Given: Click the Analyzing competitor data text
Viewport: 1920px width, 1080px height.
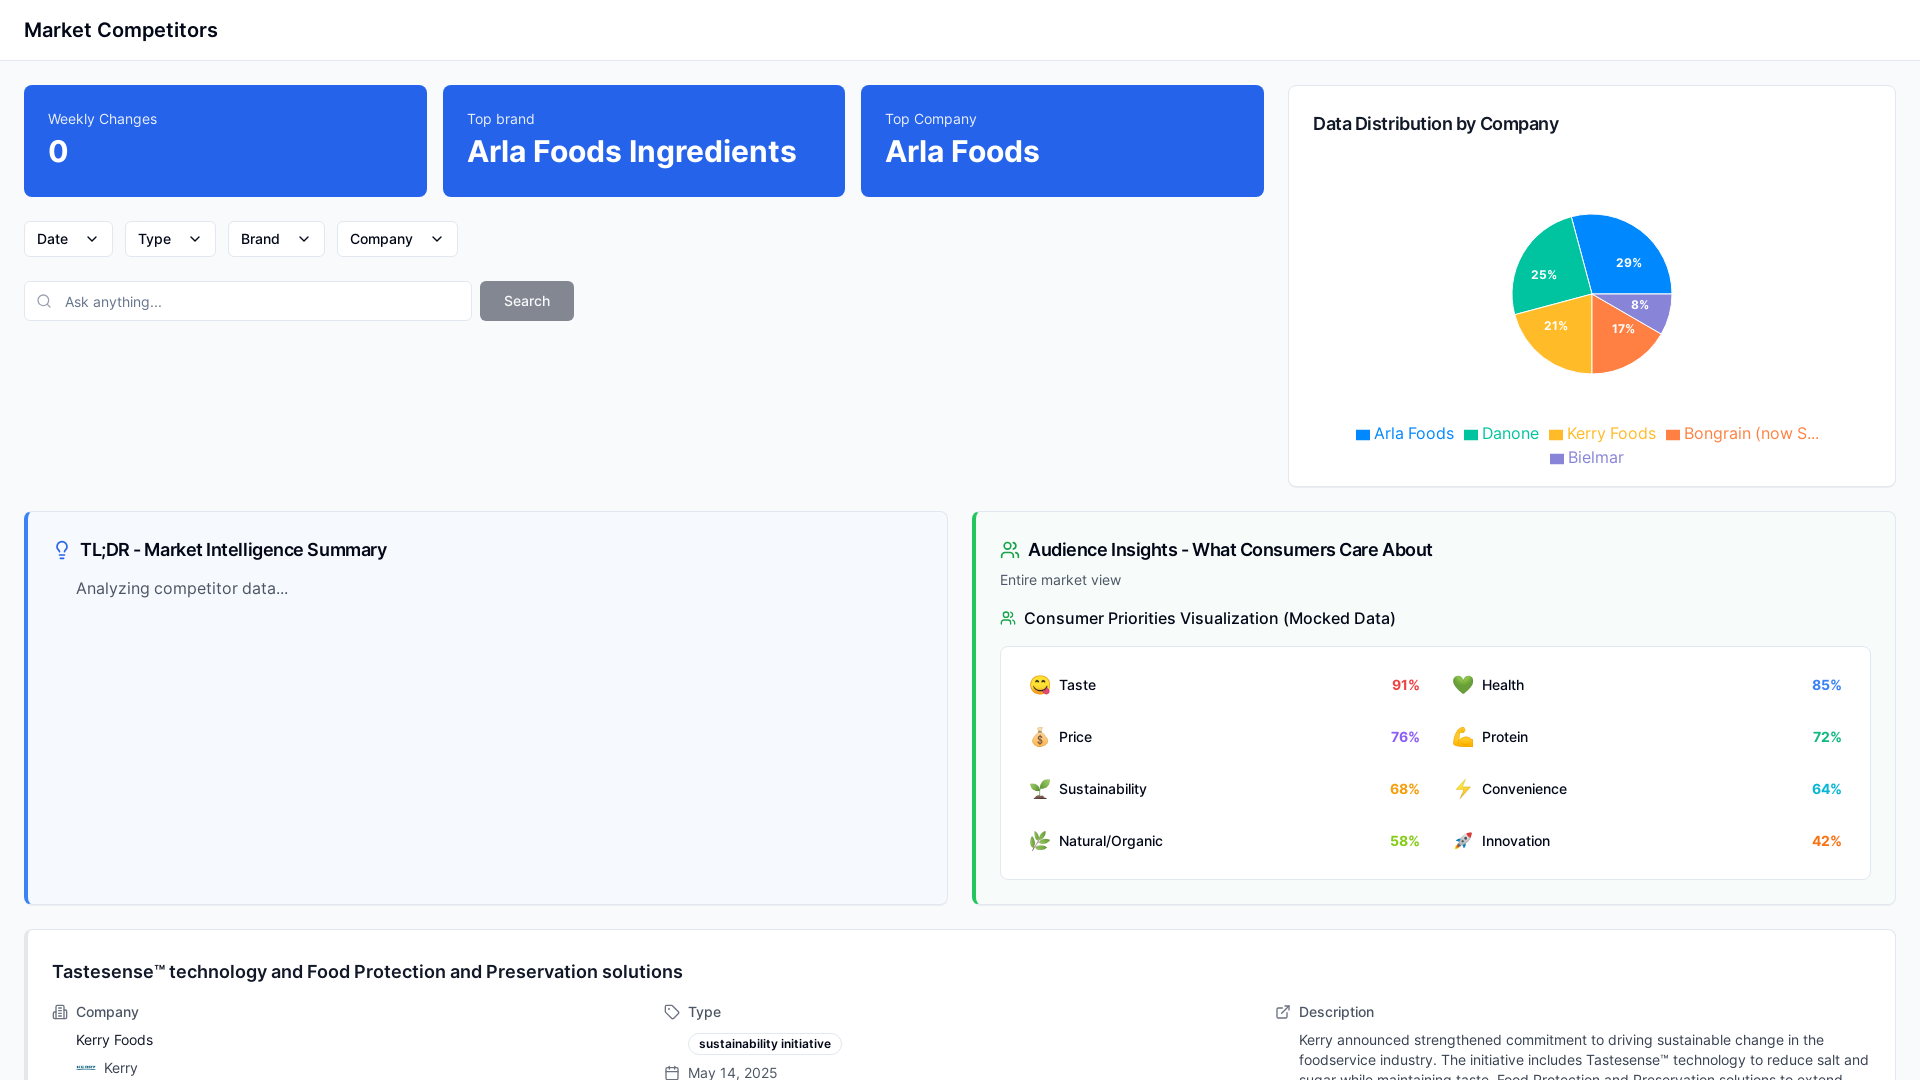Looking at the screenshot, I should (182, 589).
